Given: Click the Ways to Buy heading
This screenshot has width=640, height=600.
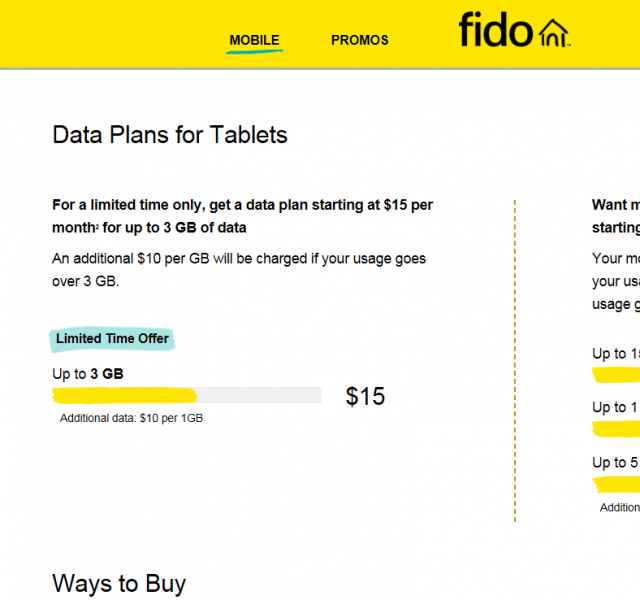Looking at the screenshot, I should click(x=119, y=584).
